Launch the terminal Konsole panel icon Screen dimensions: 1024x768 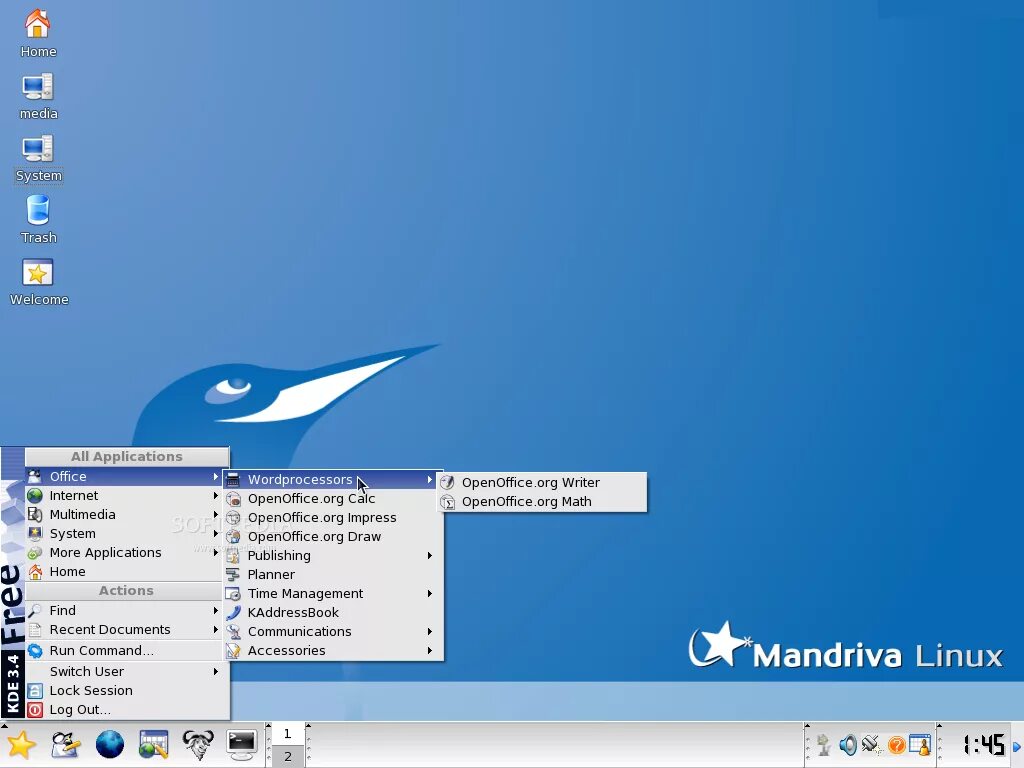[242, 744]
